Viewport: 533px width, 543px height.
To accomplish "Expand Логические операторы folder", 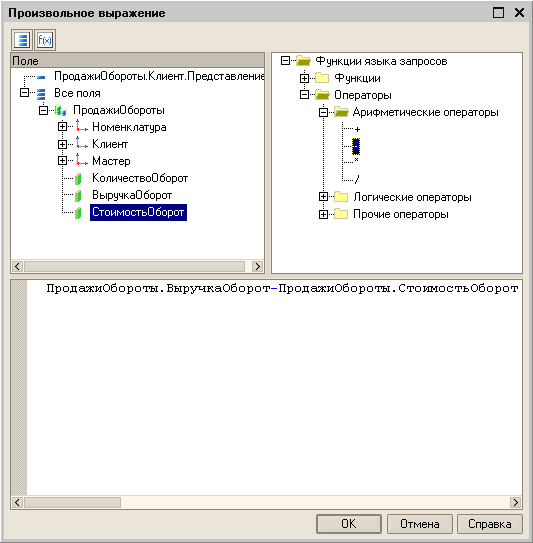I will tap(323, 197).
